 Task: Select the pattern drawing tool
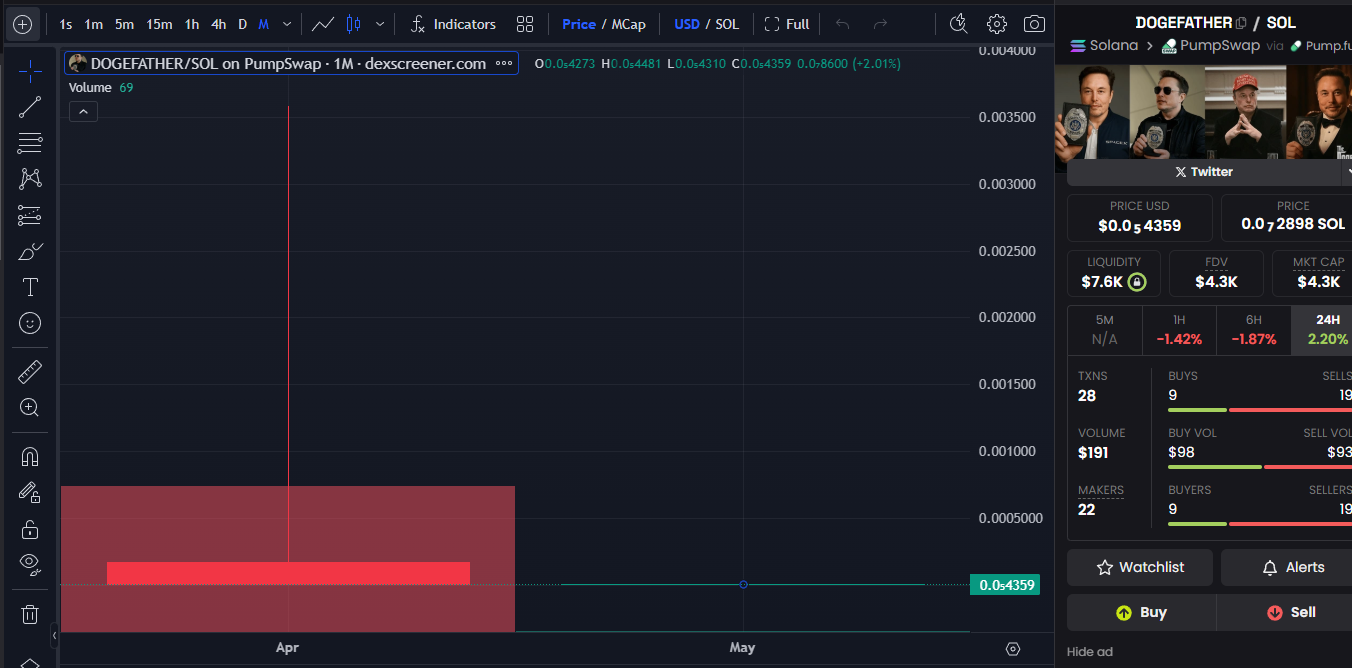(30, 179)
